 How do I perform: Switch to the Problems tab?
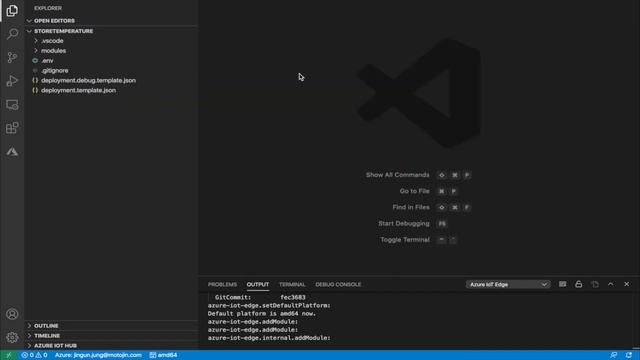coord(222,284)
